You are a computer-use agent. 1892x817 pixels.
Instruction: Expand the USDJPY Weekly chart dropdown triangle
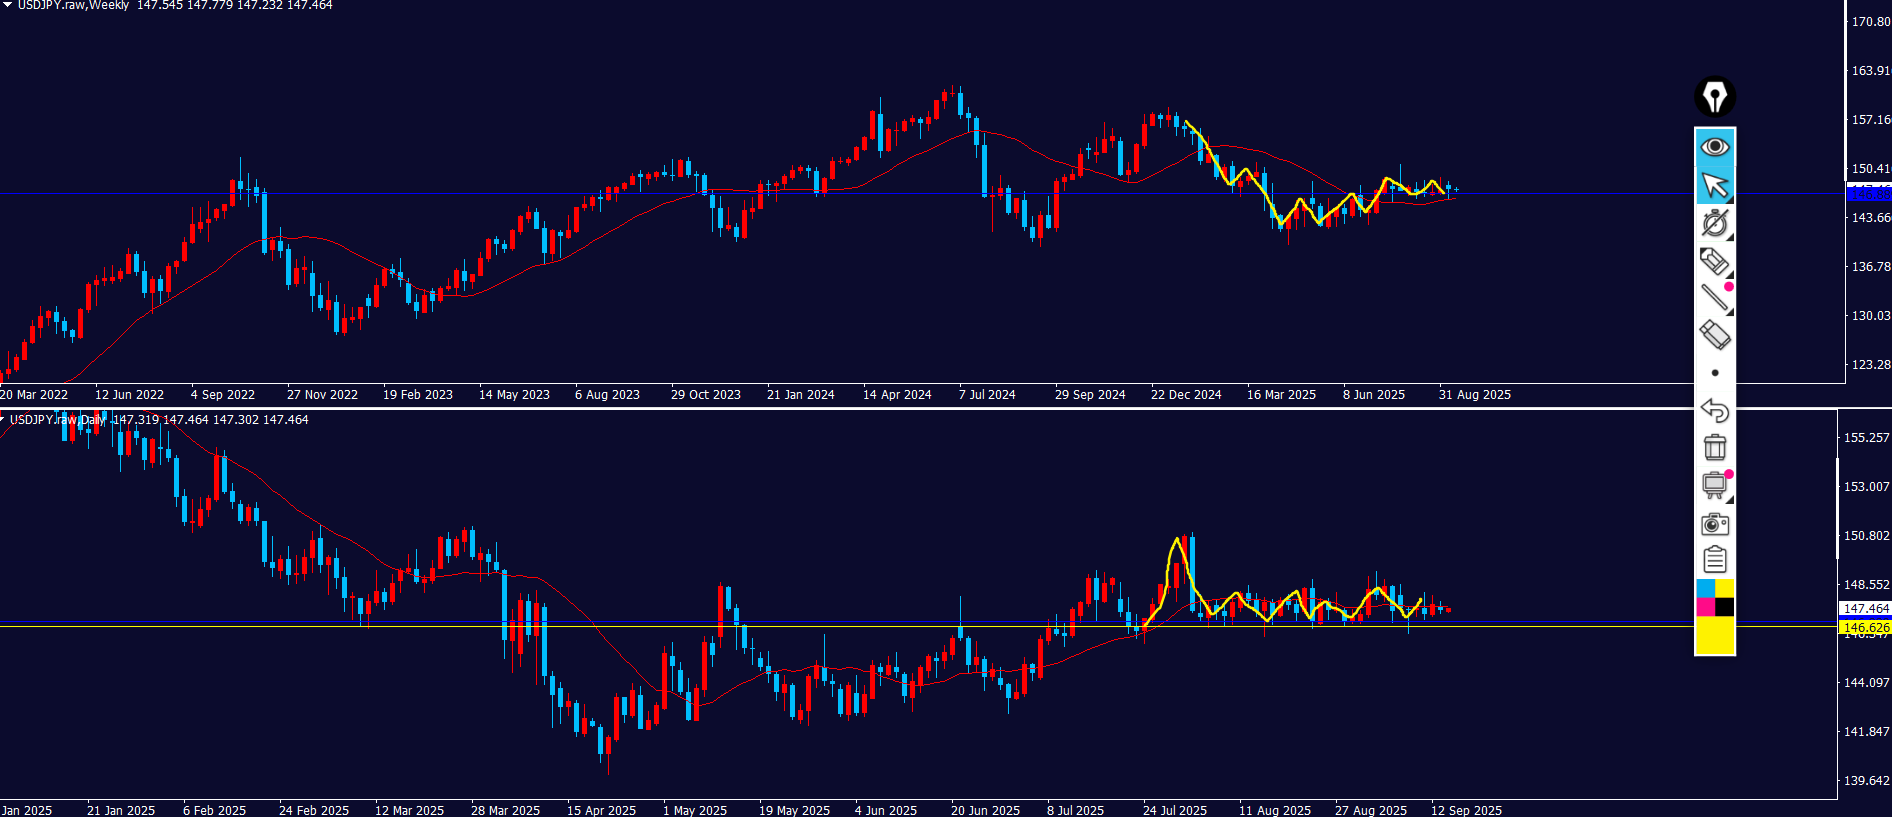coord(7,5)
